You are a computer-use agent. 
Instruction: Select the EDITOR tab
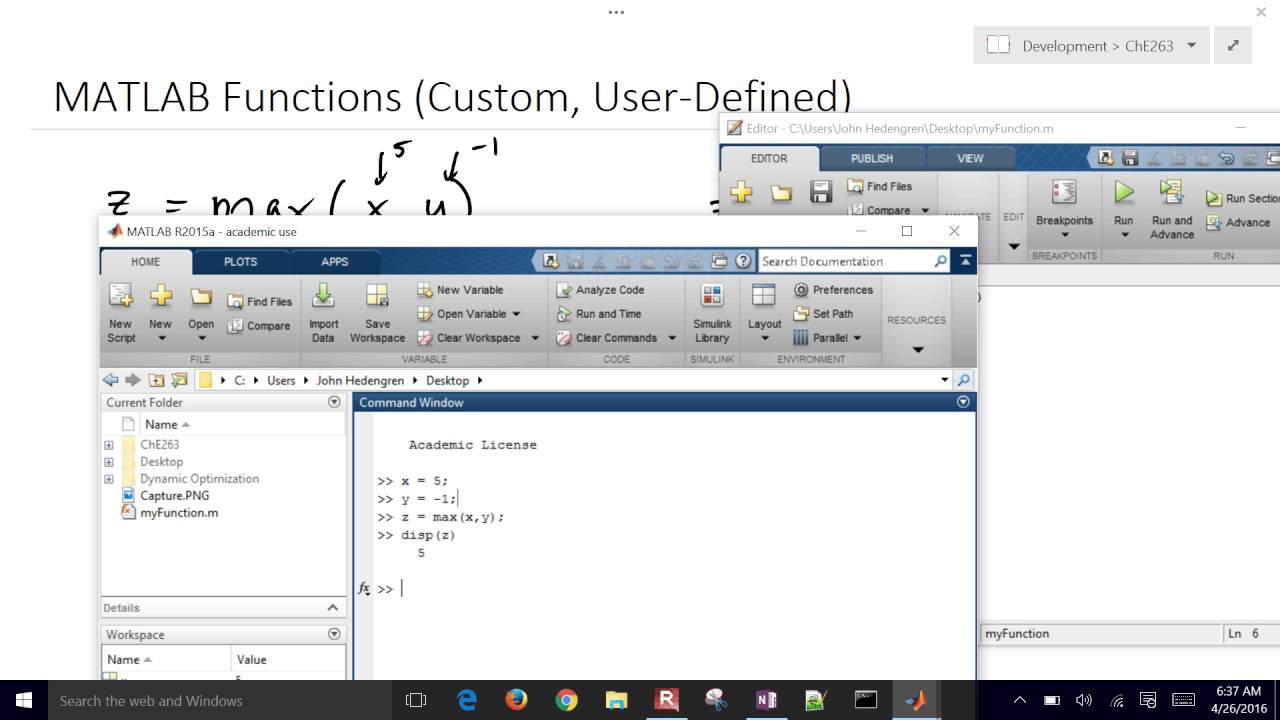(x=770, y=158)
